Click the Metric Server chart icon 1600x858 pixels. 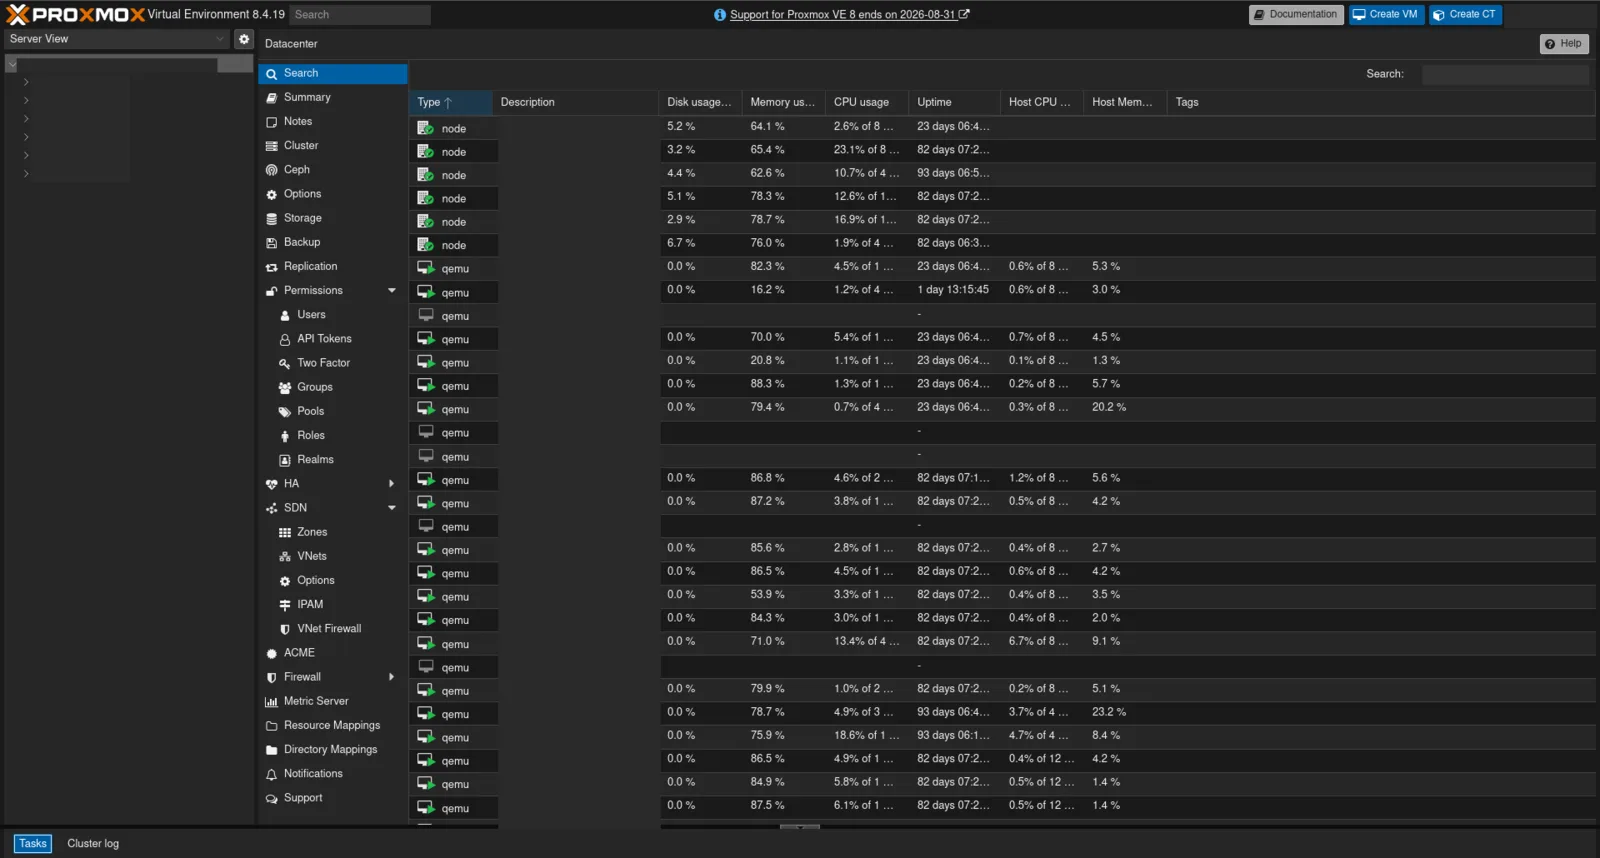click(x=271, y=702)
